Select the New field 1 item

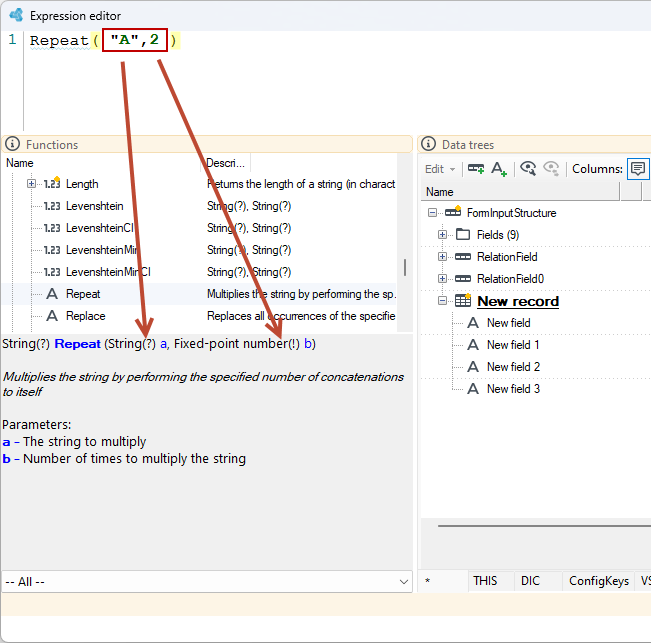[513, 345]
